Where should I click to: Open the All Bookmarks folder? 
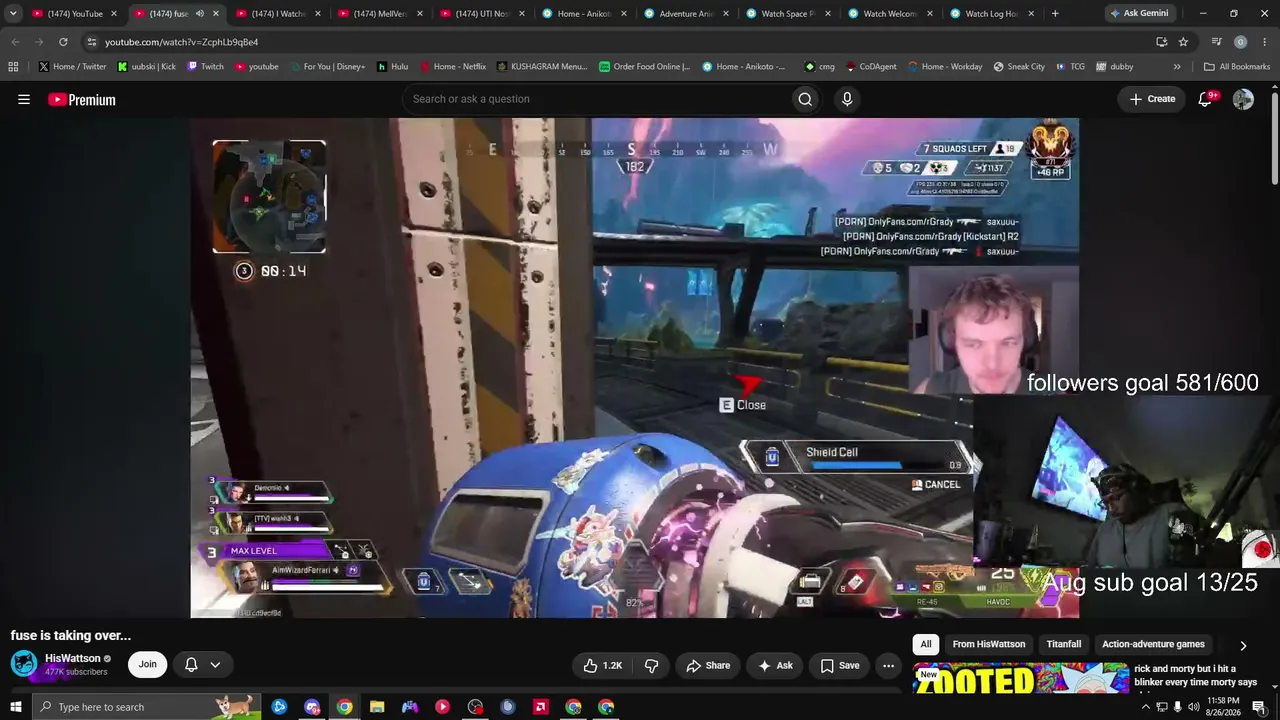tap(1236, 67)
